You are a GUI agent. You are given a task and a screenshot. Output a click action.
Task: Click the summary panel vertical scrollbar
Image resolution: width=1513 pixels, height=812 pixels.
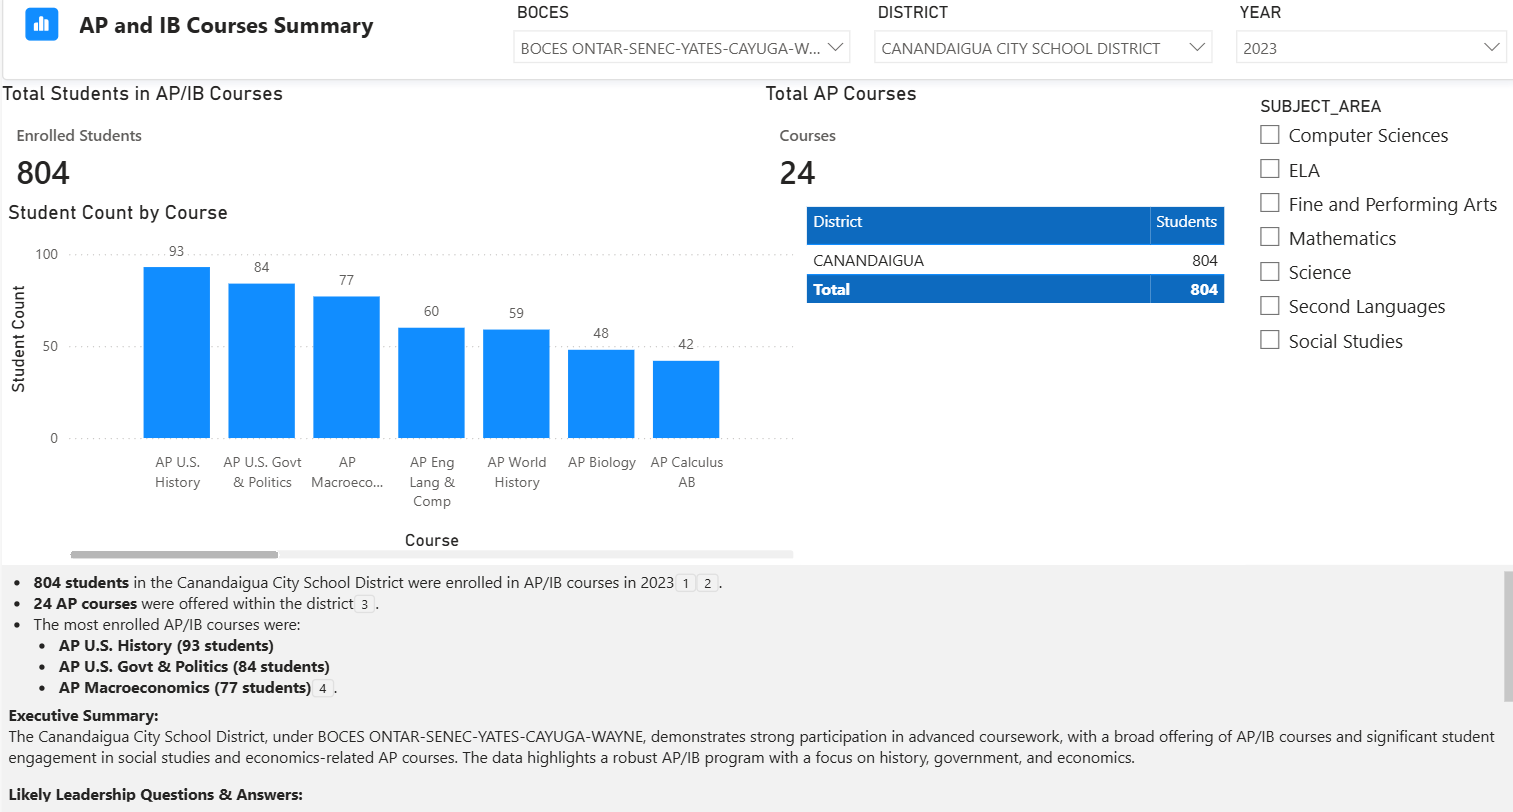coord(1507,636)
